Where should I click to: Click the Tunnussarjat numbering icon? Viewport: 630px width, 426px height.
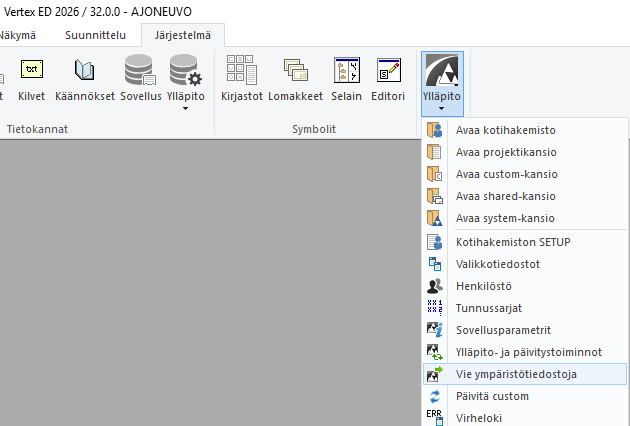coord(434,308)
